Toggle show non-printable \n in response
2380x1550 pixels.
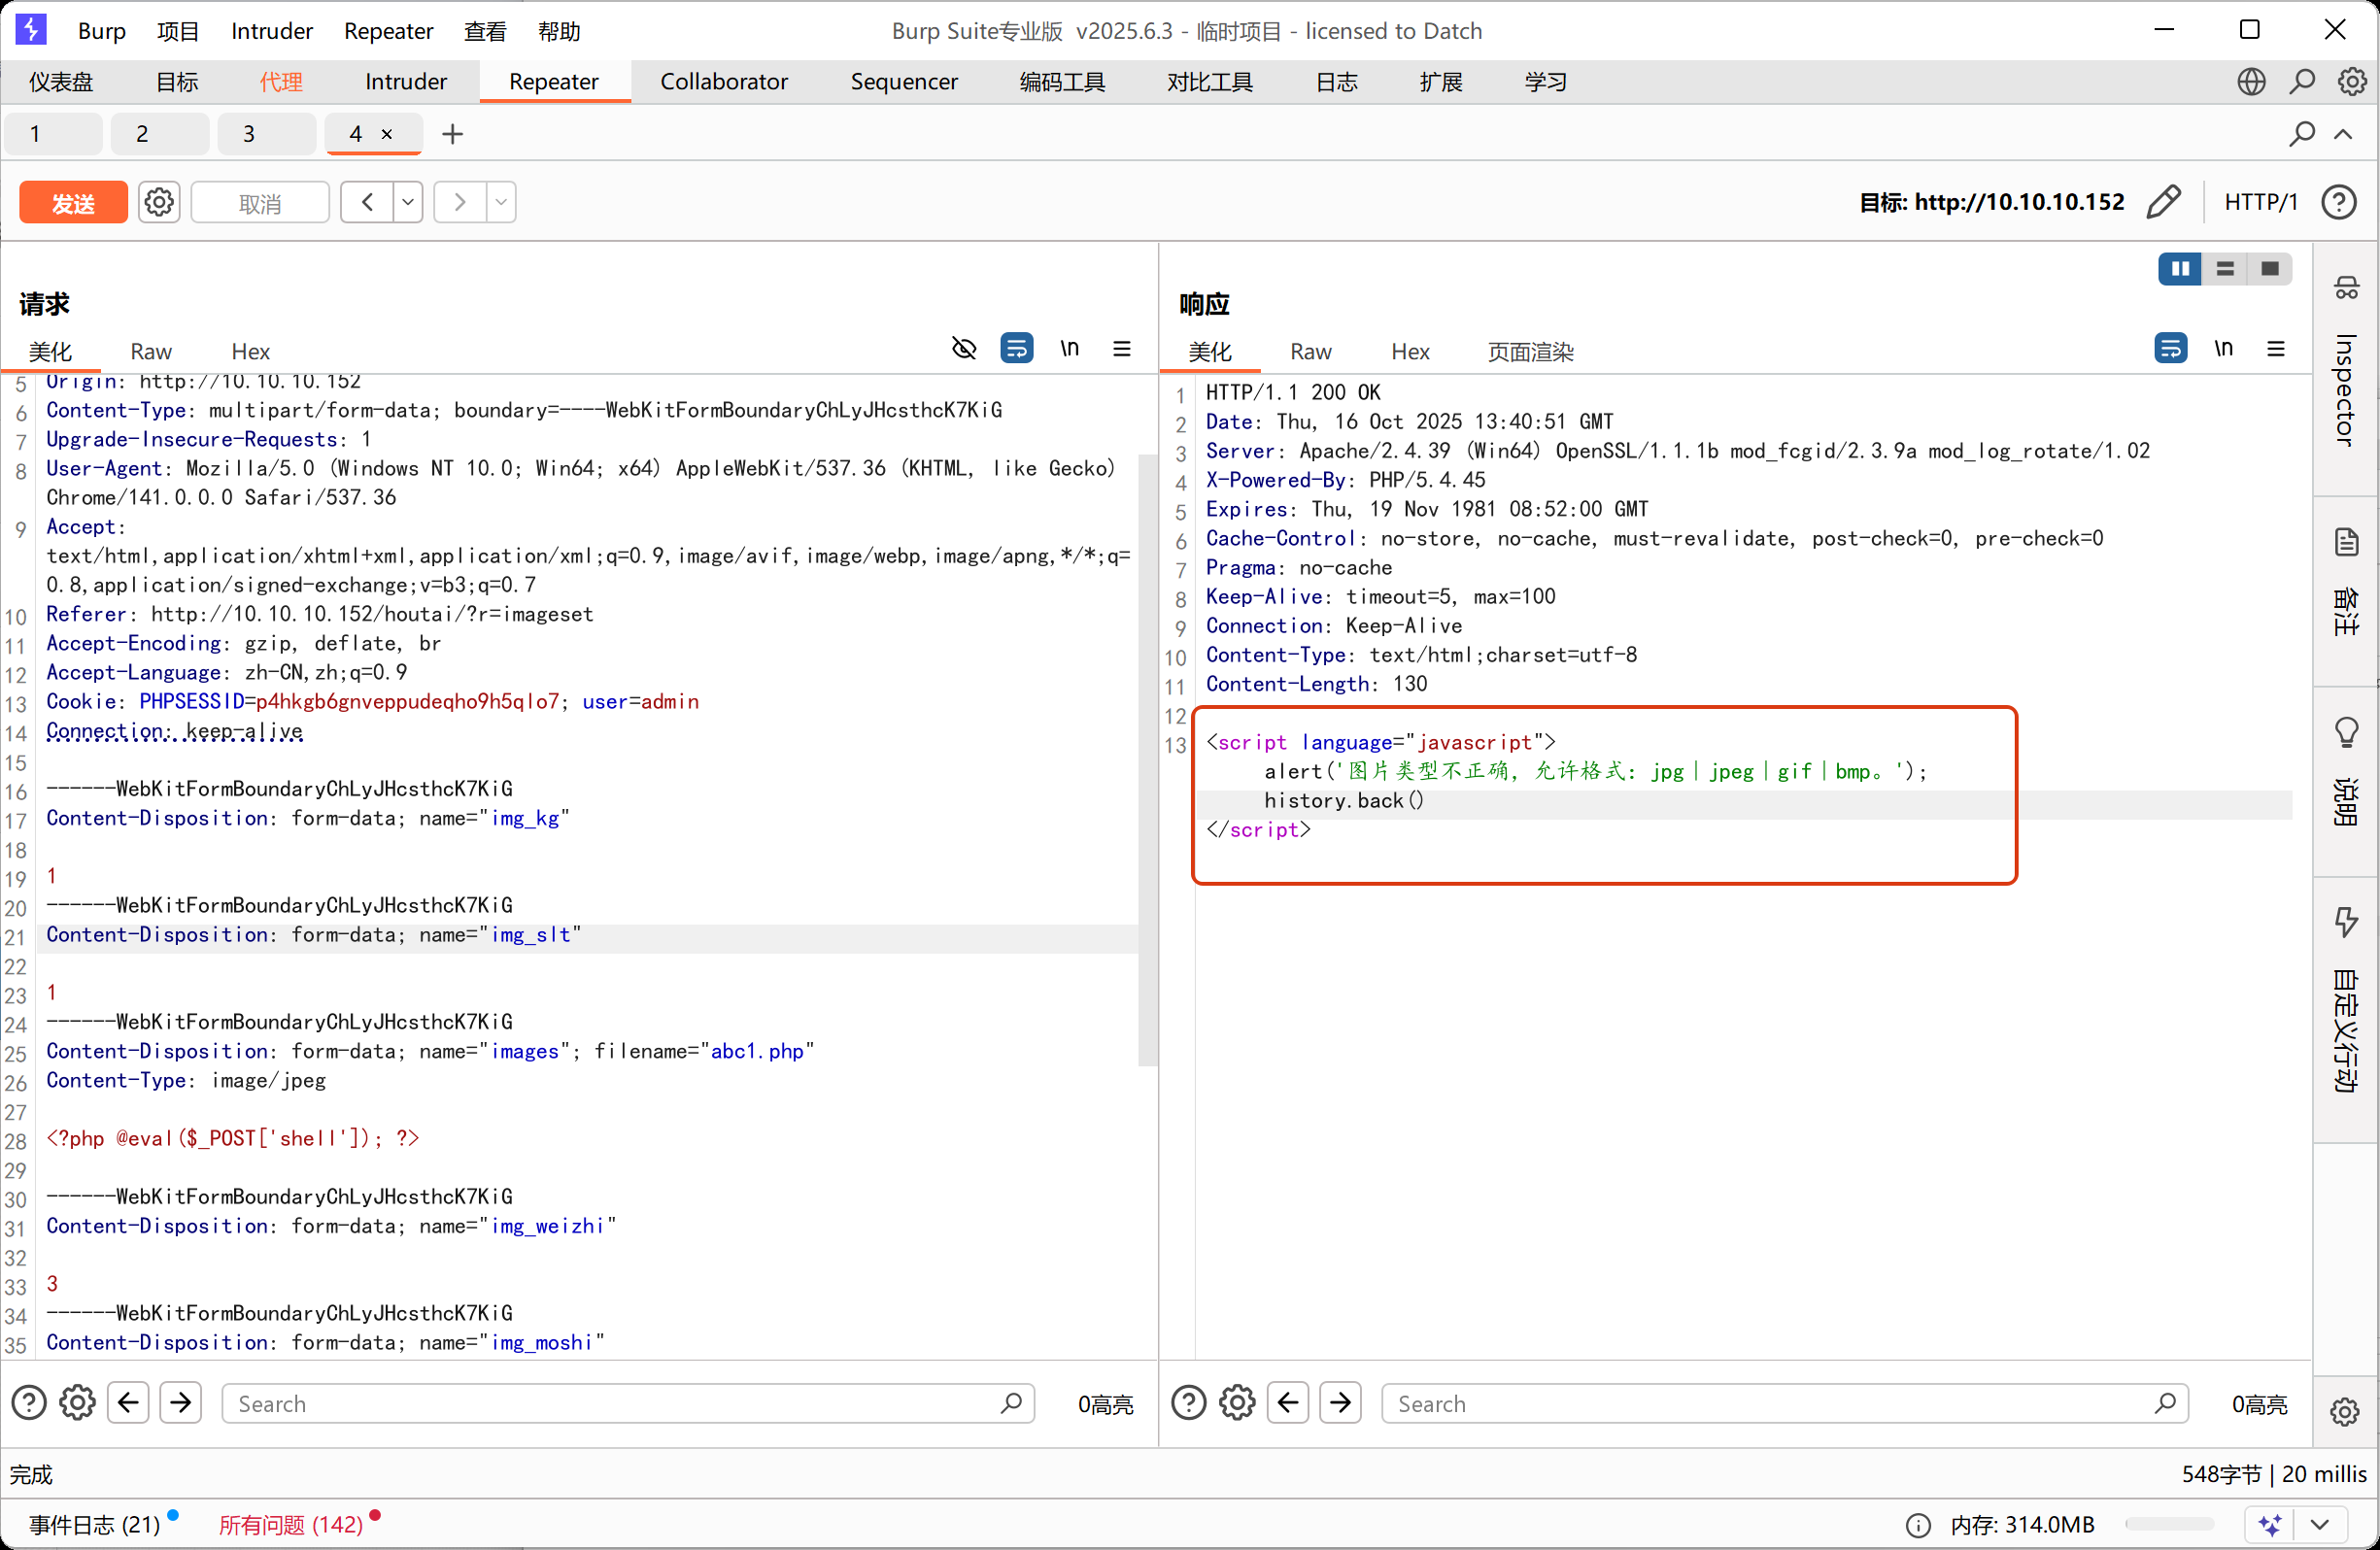point(2224,348)
